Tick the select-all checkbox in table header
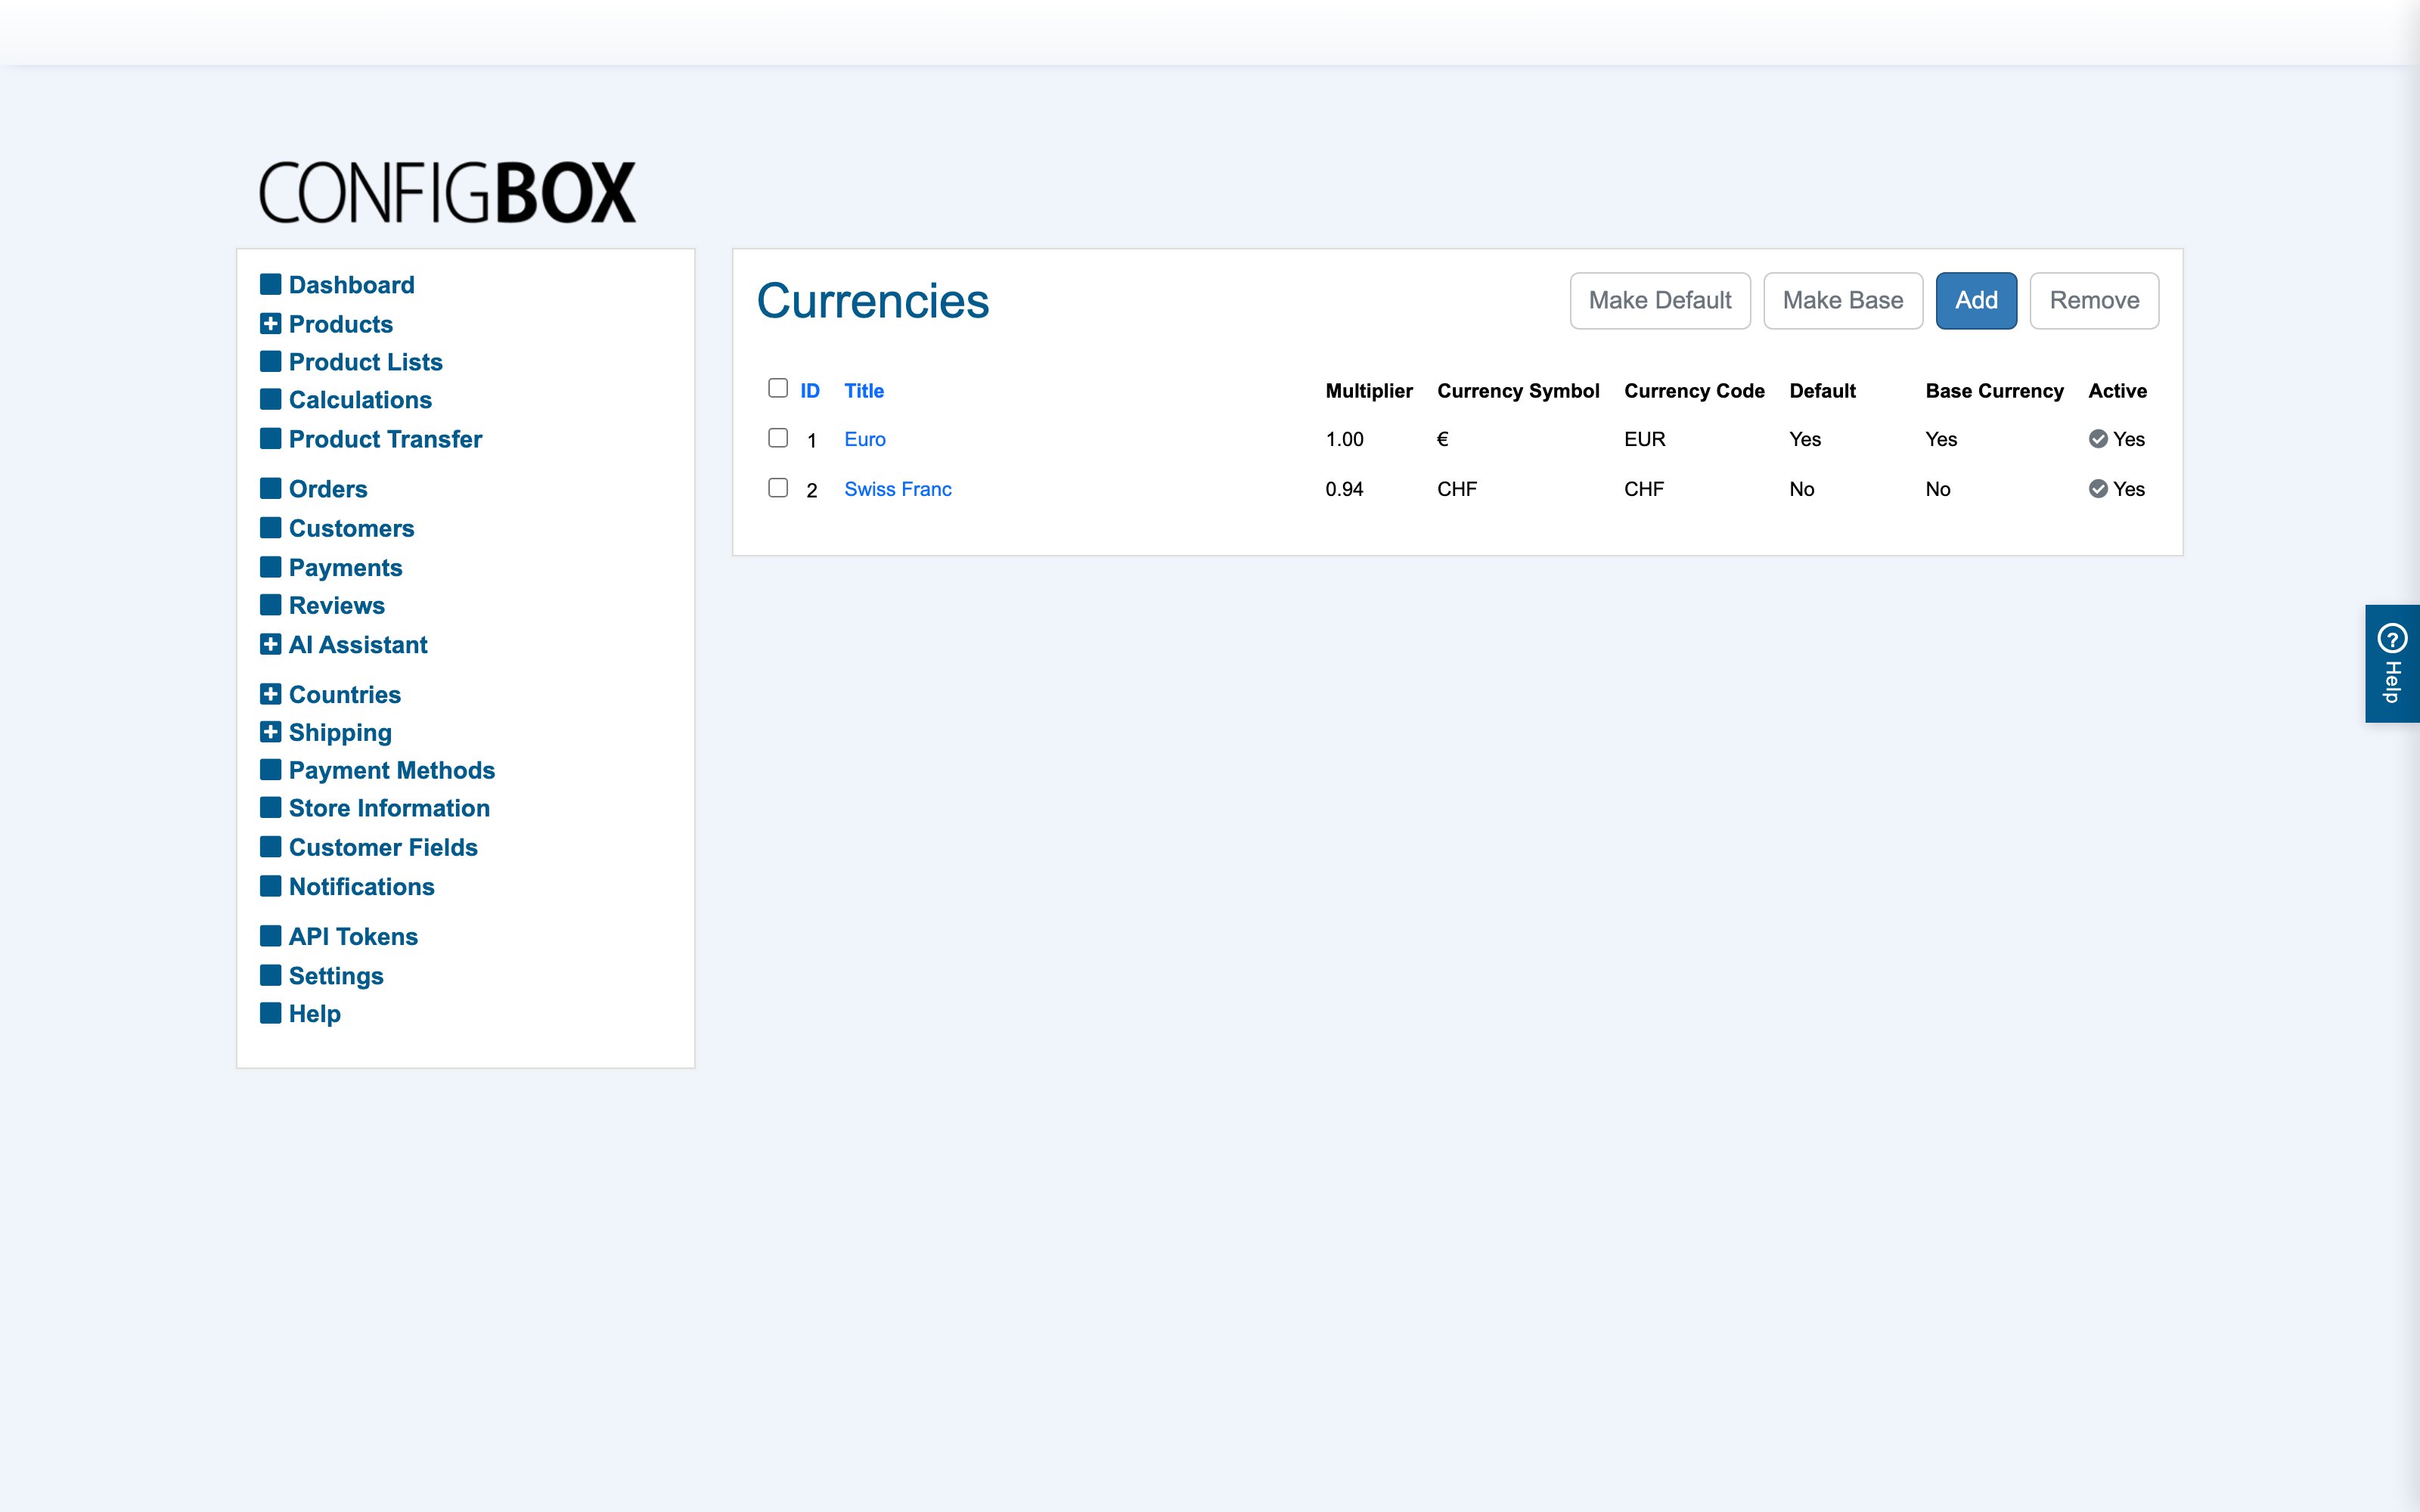The image size is (2420, 1512). tap(778, 388)
